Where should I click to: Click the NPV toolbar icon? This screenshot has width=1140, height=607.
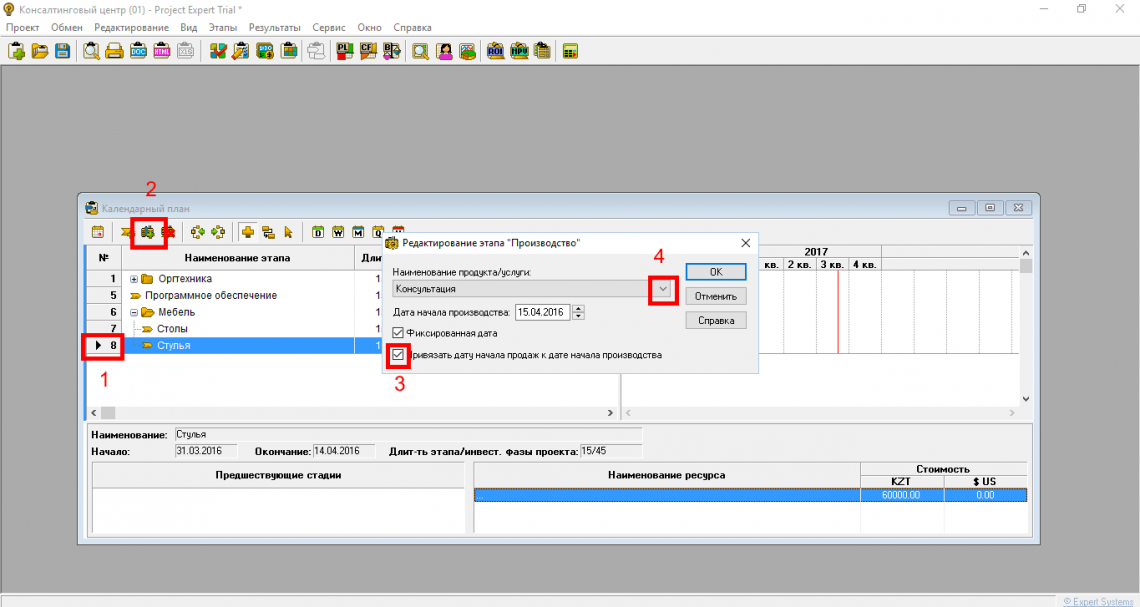click(x=519, y=51)
